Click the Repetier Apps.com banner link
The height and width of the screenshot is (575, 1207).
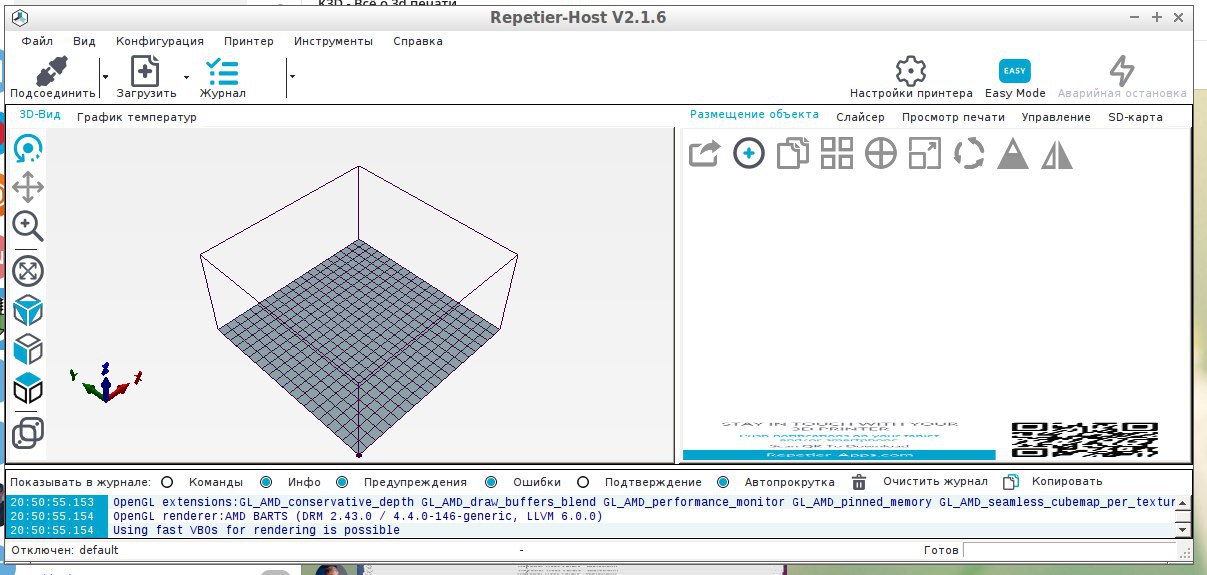pyautogui.click(x=839, y=455)
